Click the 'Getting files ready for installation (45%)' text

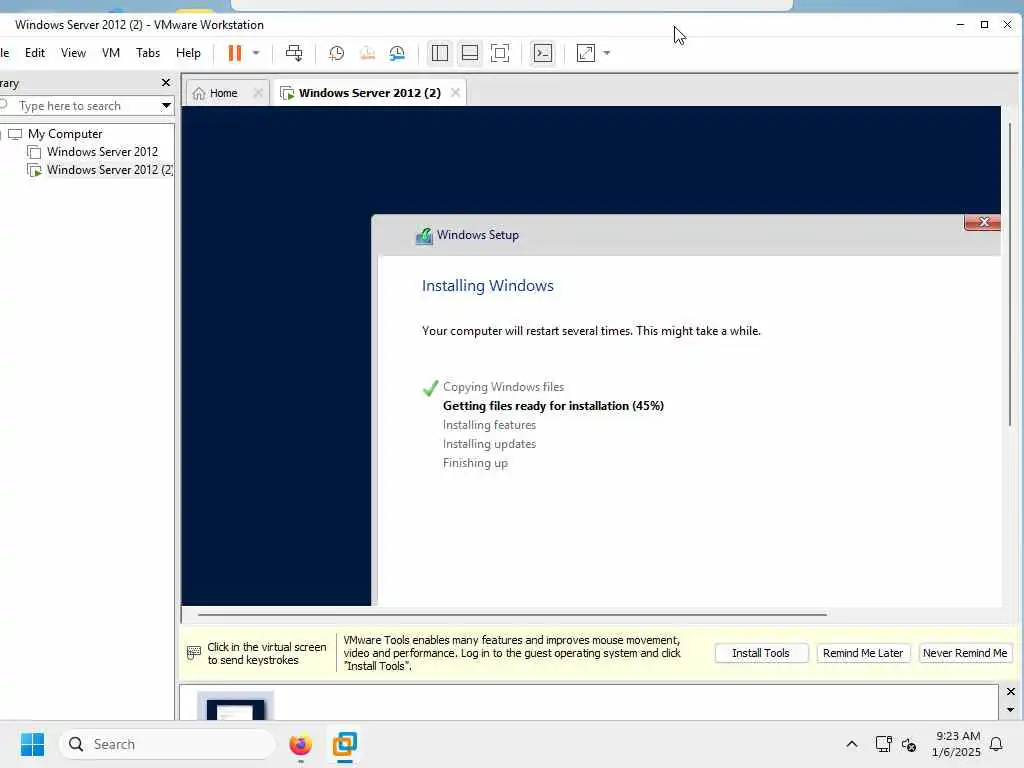[x=553, y=406]
